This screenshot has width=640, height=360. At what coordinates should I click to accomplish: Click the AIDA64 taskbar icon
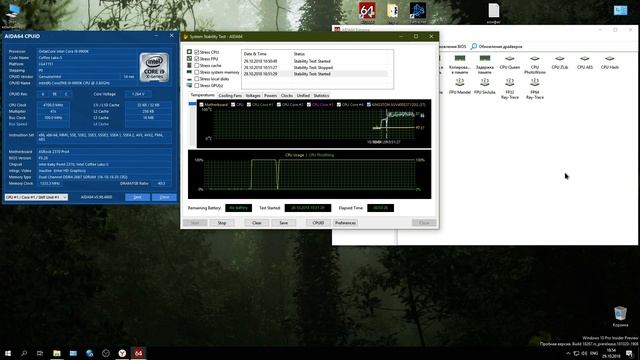(x=138, y=353)
